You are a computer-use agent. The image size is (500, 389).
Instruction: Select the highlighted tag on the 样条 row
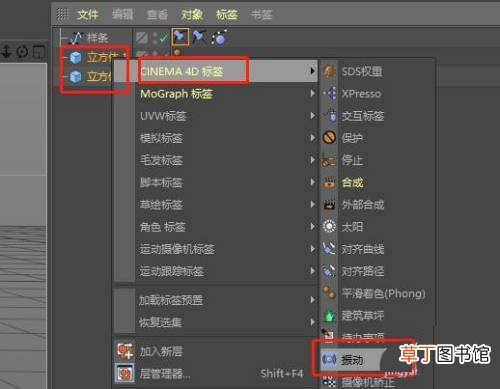point(180,37)
